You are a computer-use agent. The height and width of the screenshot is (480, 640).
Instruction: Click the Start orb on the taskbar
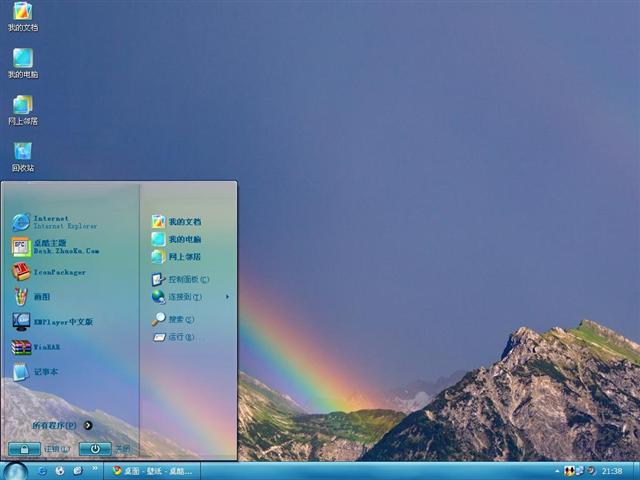click(15, 470)
